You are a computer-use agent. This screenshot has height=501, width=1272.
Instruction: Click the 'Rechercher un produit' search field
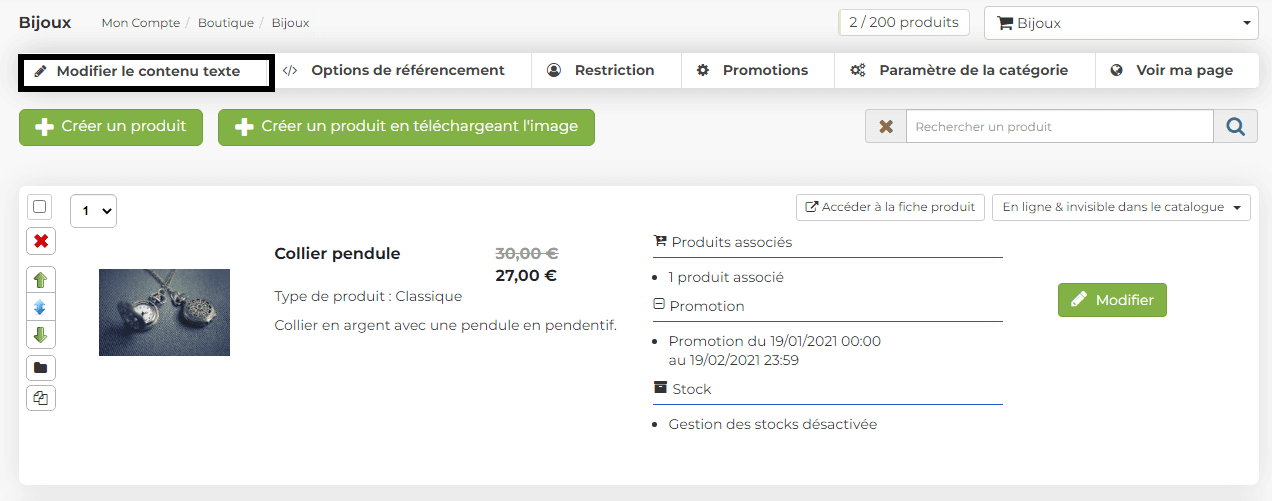coord(1058,127)
